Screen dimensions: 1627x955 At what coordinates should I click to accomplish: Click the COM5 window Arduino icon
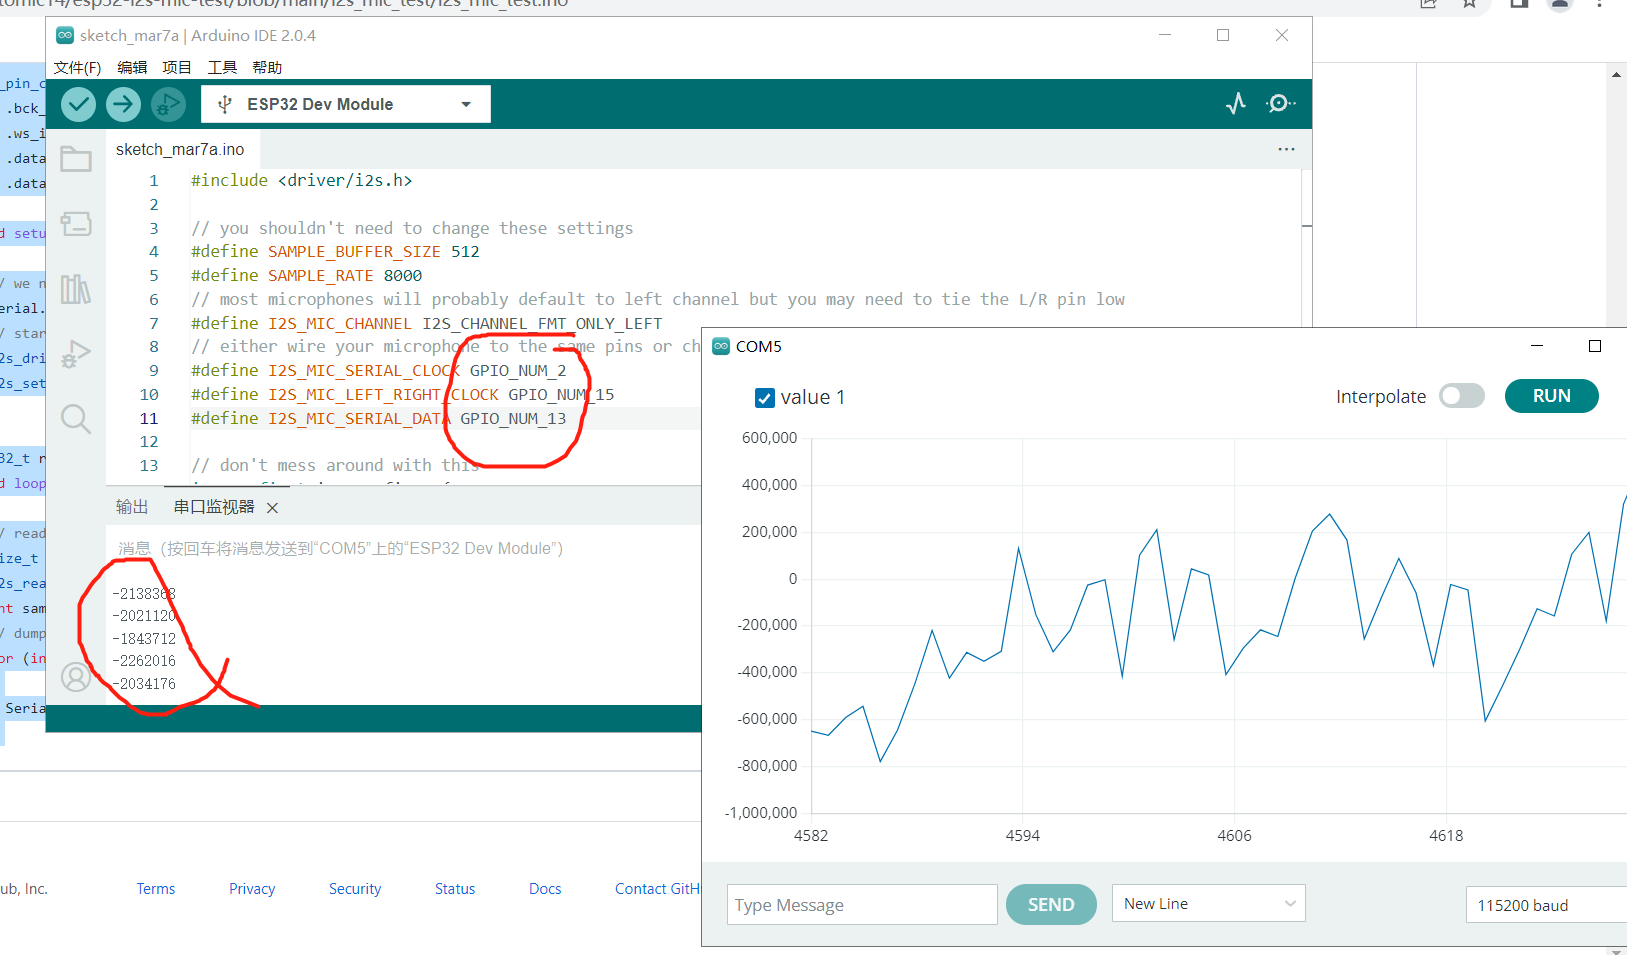(721, 346)
